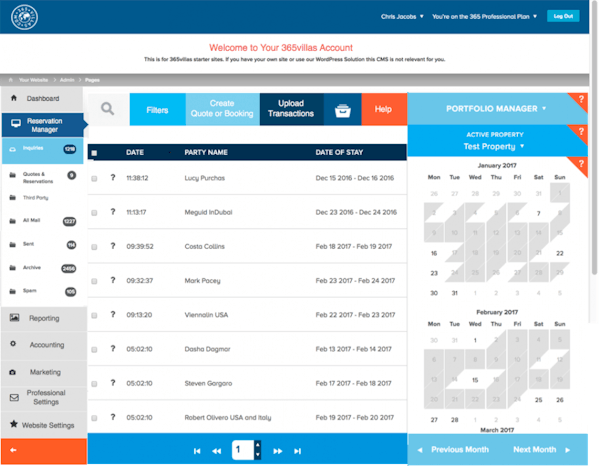Viewport: 600px width, 466px height.
Task: Go to Previous Month in calendar
Action: pos(454,450)
